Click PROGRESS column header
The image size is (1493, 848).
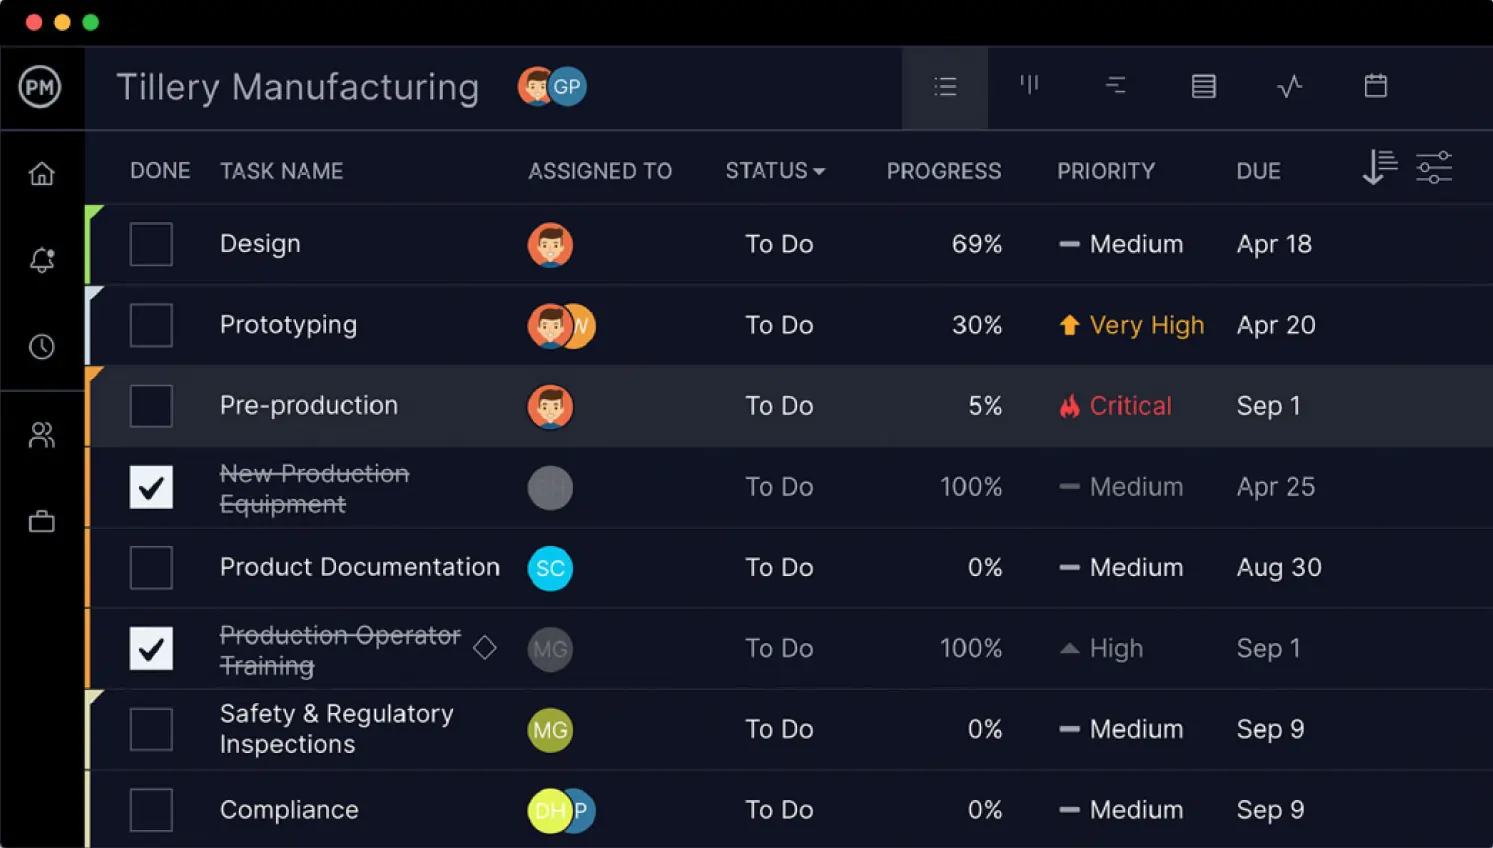[944, 171]
